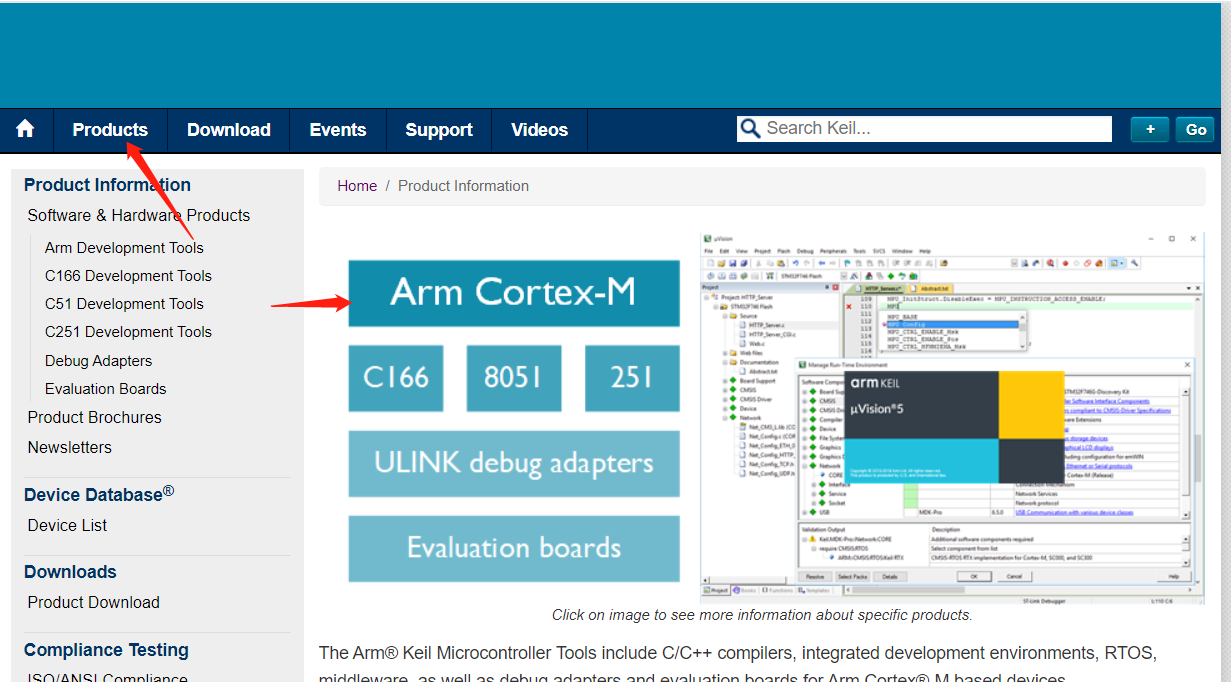Submit the search with Go button
Screen dimensions: 1231x682
pos(1196,129)
